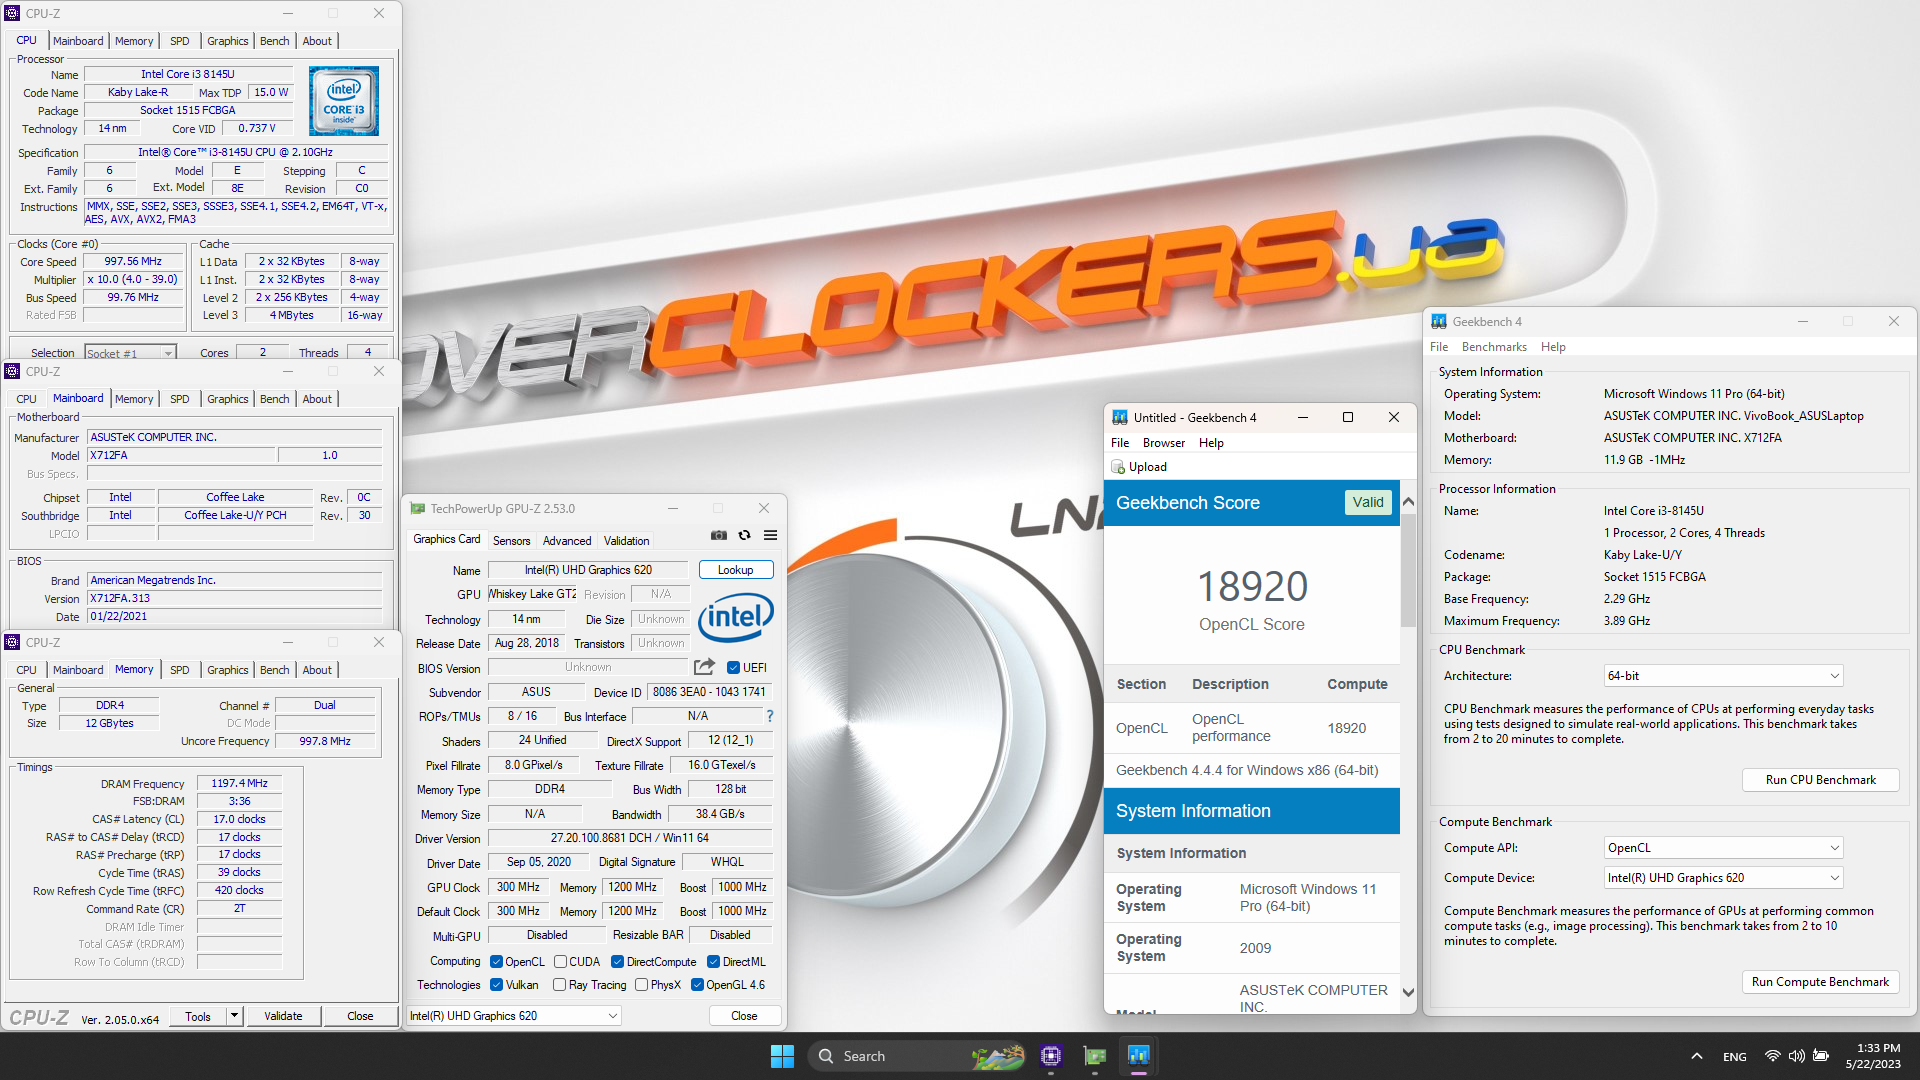Image resolution: width=1920 pixels, height=1080 pixels.
Task: Toggle the DirectCompute checkbox
Action: (618, 962)
